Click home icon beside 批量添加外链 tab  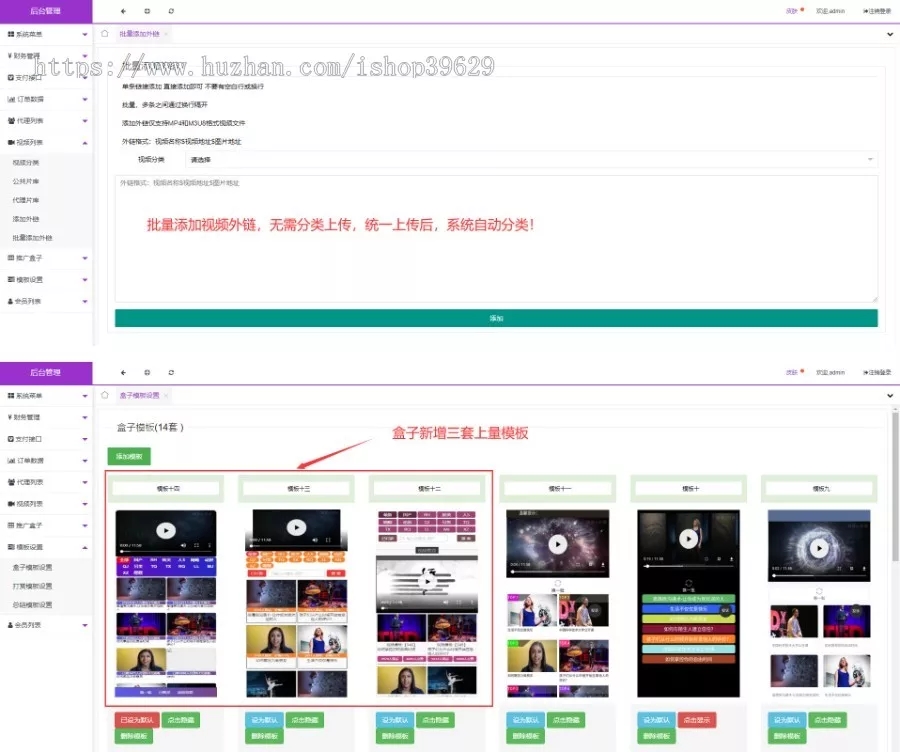[x=105, y=33]
